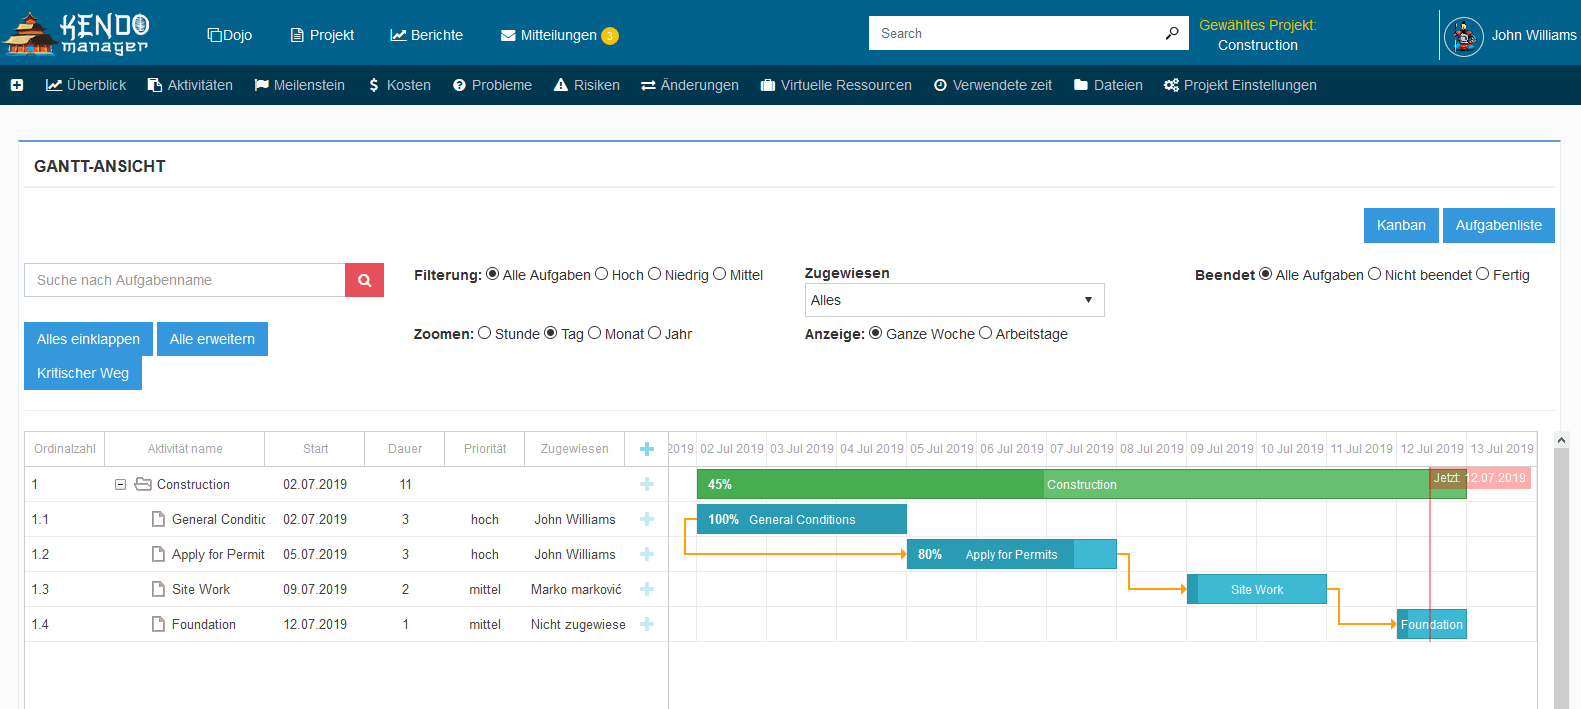Open Projekt menu in header
The height and width of the screenshot is (709, 1581).
click(322, 35)
